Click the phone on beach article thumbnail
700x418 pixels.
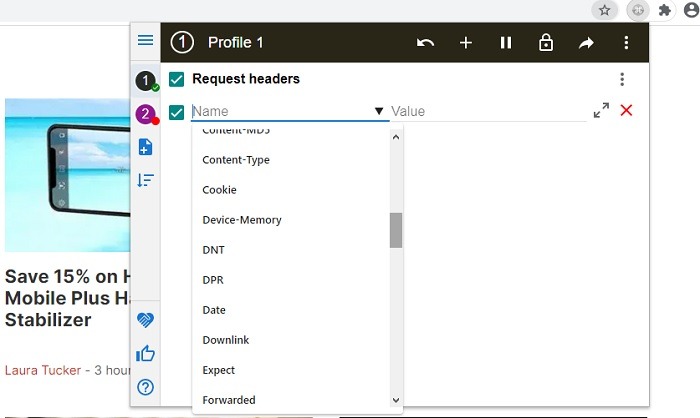pos(68,175)
